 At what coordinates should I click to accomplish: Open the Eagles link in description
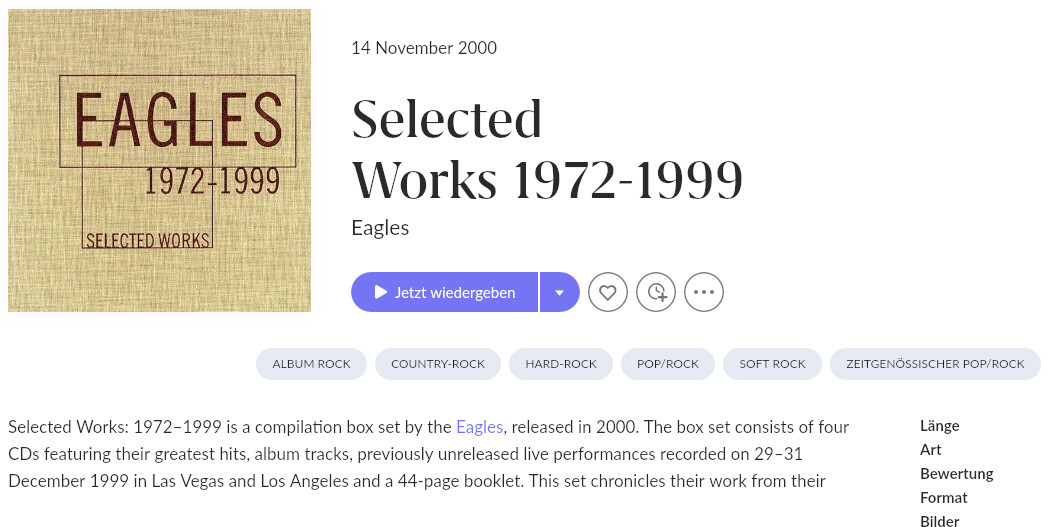tap(479, 427)
